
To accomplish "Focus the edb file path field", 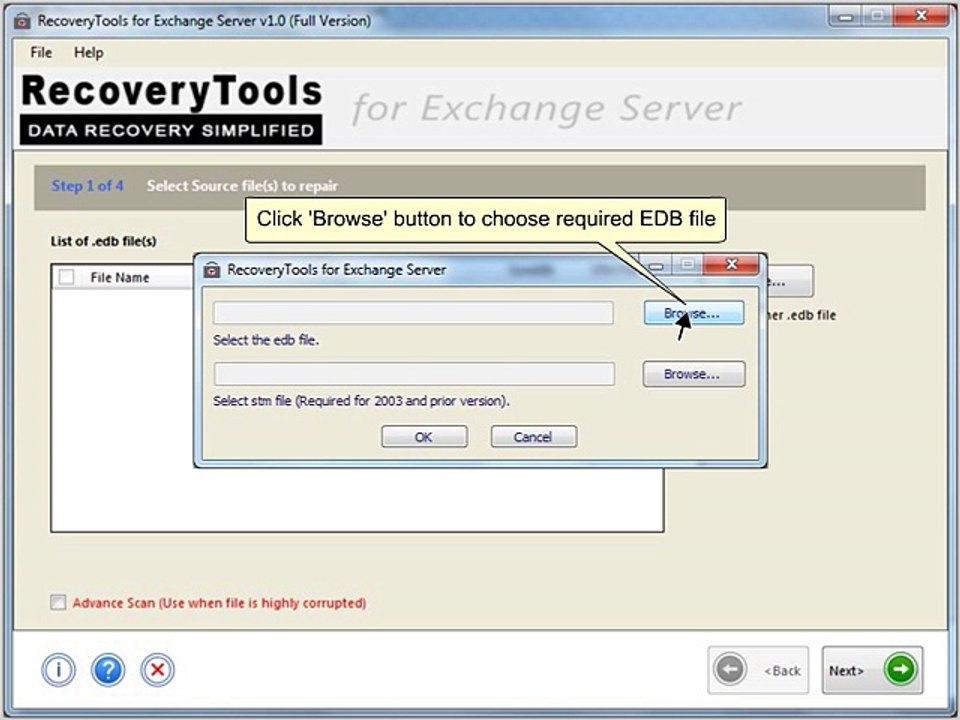I will 413,313.
